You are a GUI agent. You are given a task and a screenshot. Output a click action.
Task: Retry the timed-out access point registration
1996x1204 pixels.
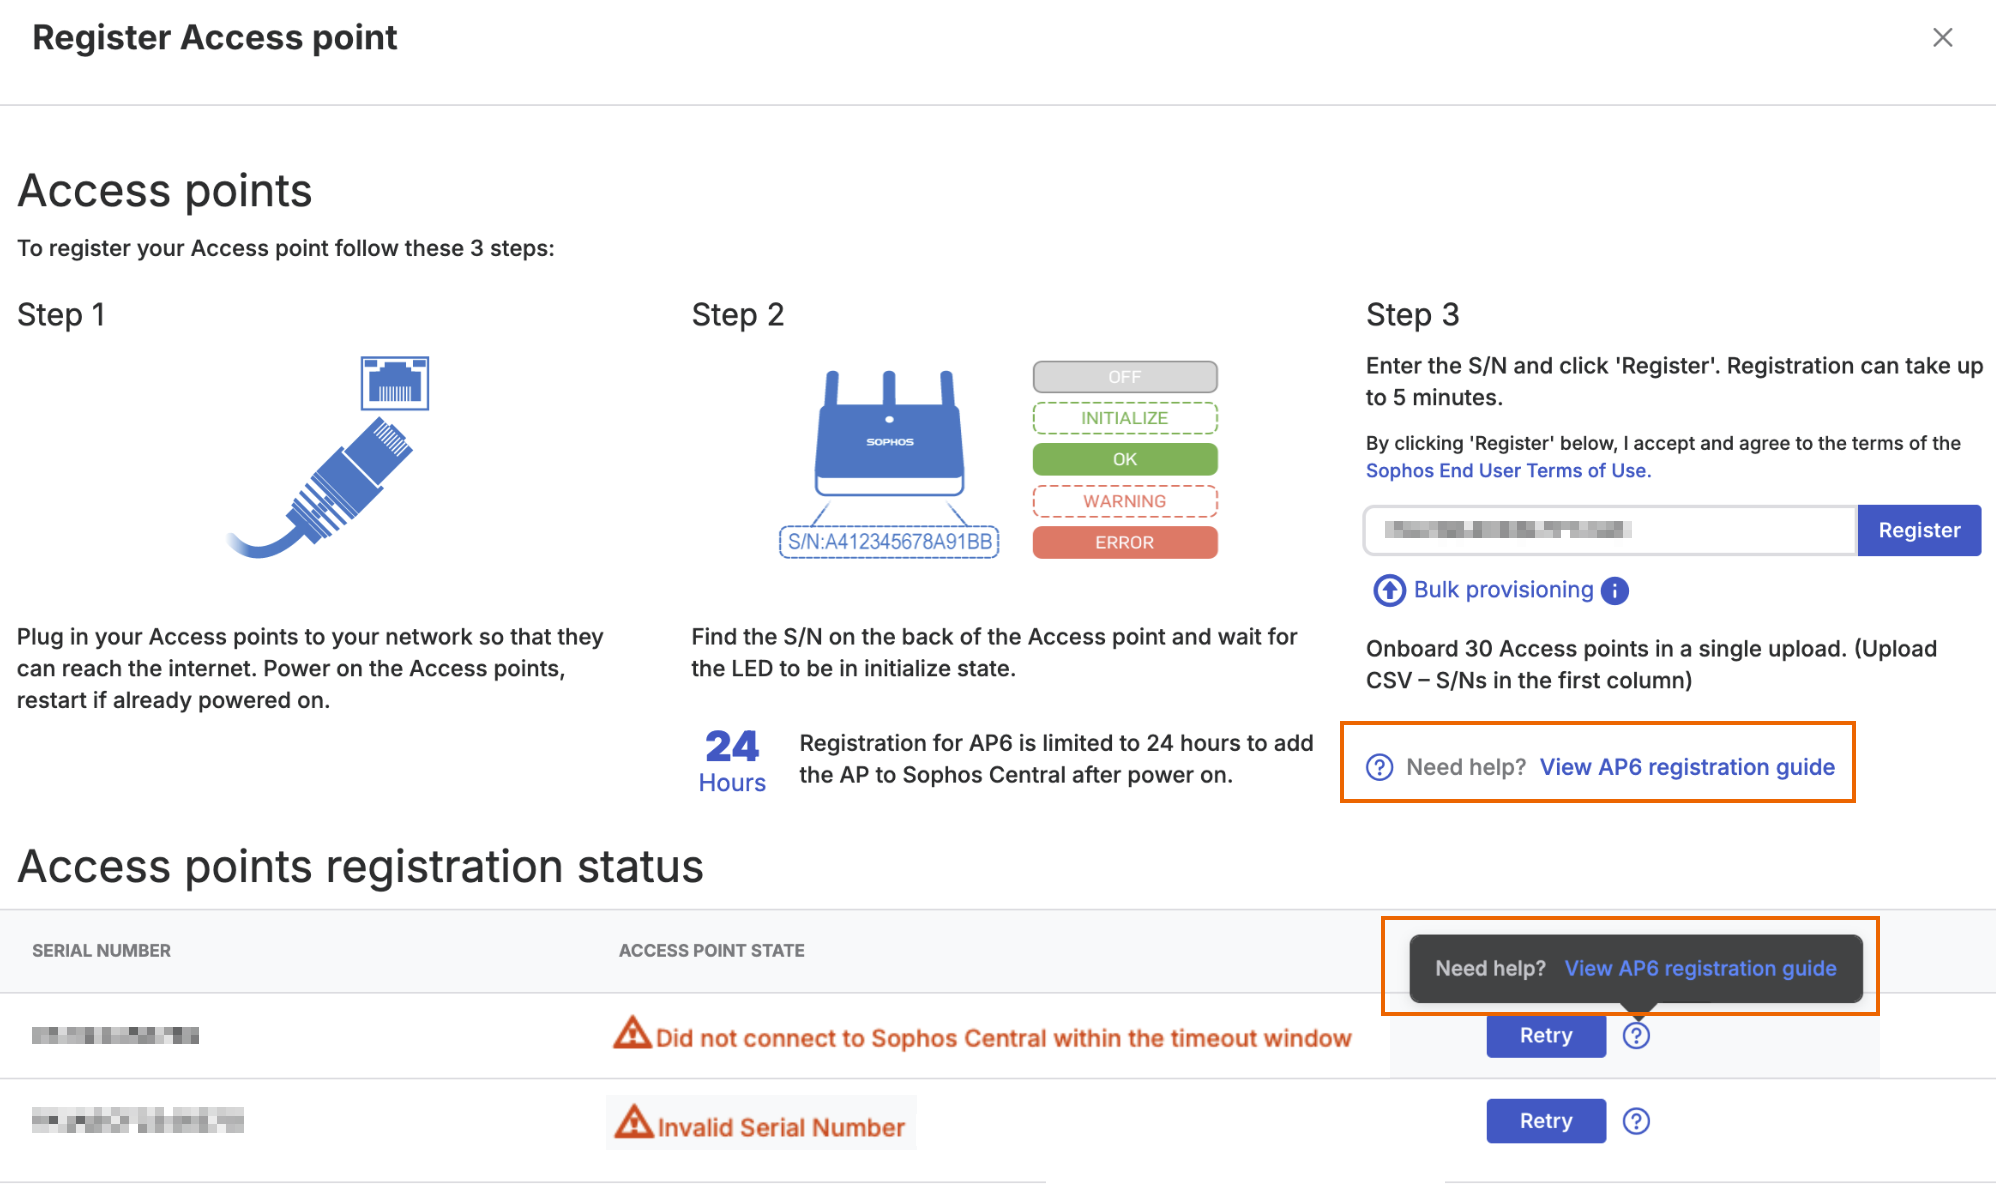coord(1546,1036)
